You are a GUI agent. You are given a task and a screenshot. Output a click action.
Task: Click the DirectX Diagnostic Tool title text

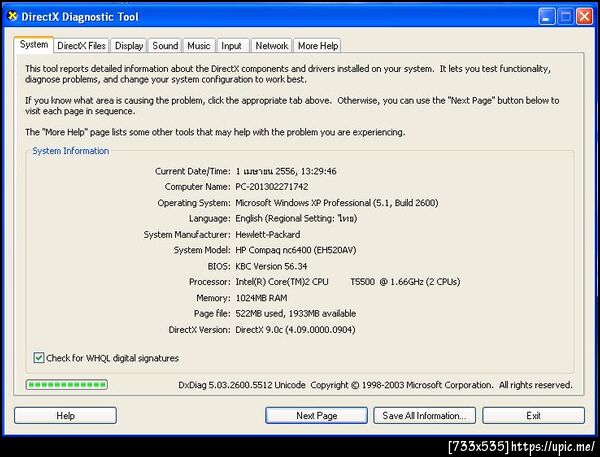pos(80,17)
